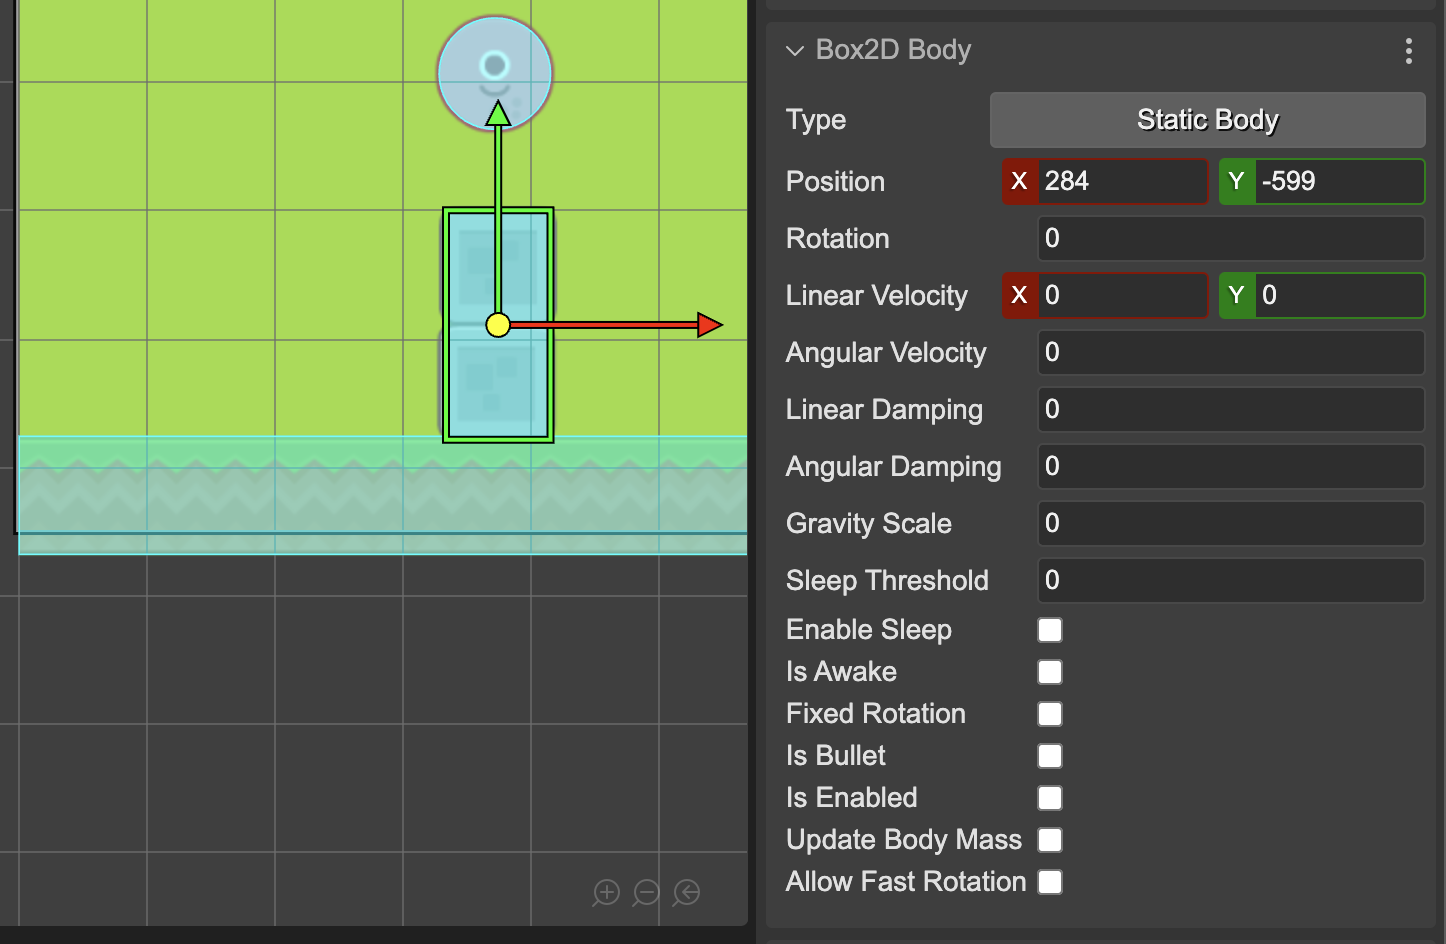Click the Sleep Threshold field

1231,580
